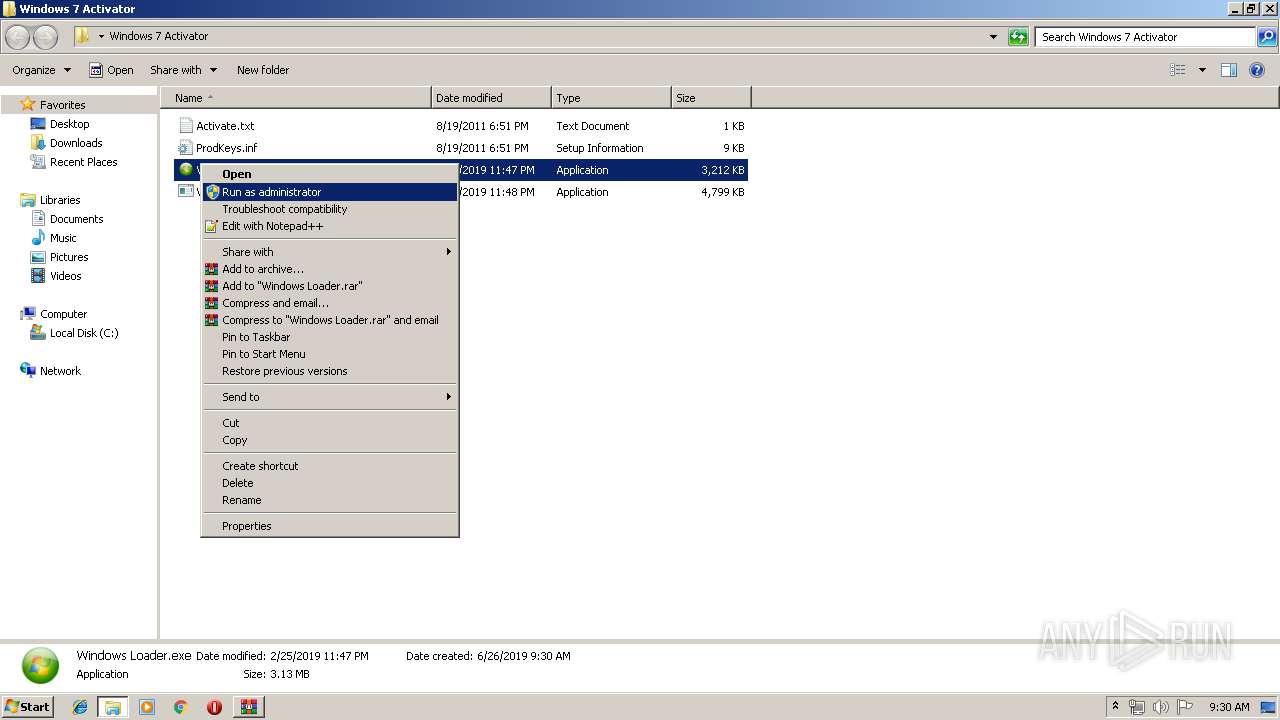Expand the Organize dropdown menu
1280x720 pixels.
(x=42, y=70)
